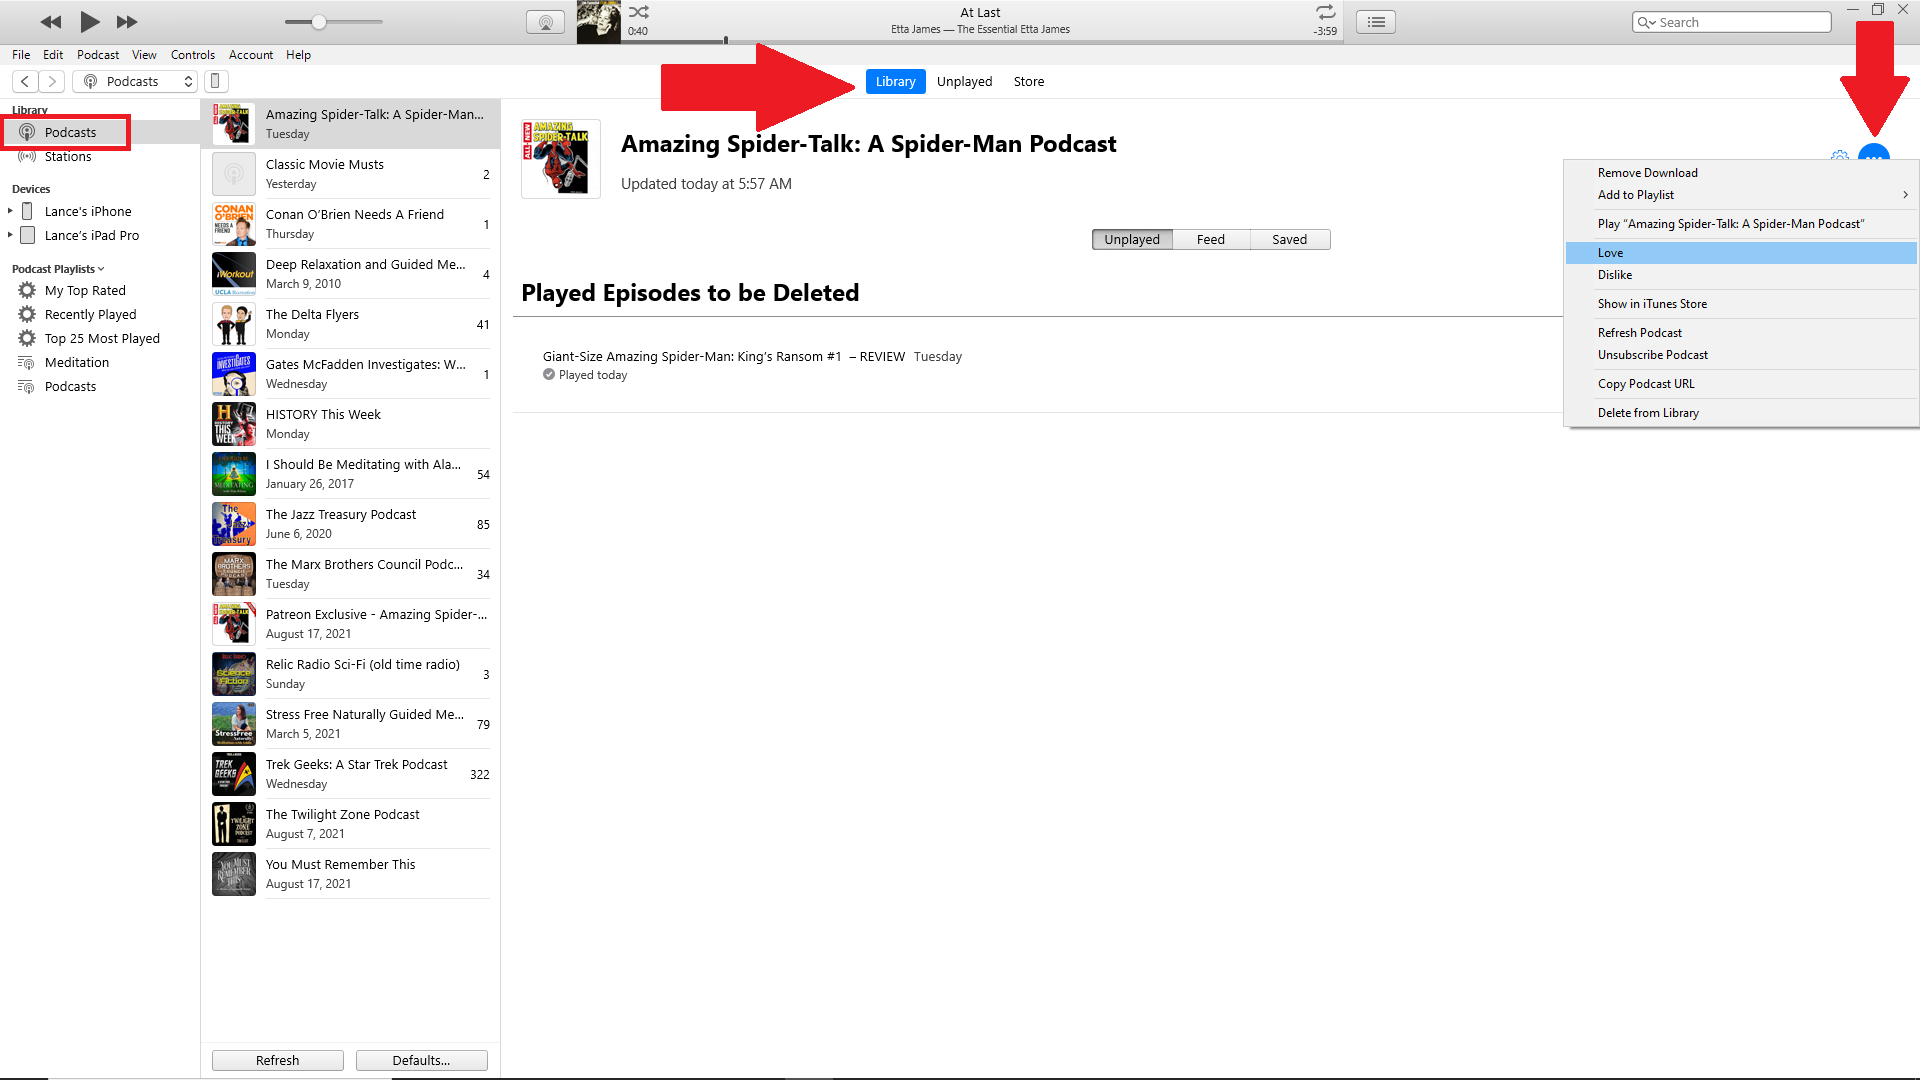Open the Podcasts playlist under Podcast Playlists
The image size is (1920, 1080).
(70, 387)
